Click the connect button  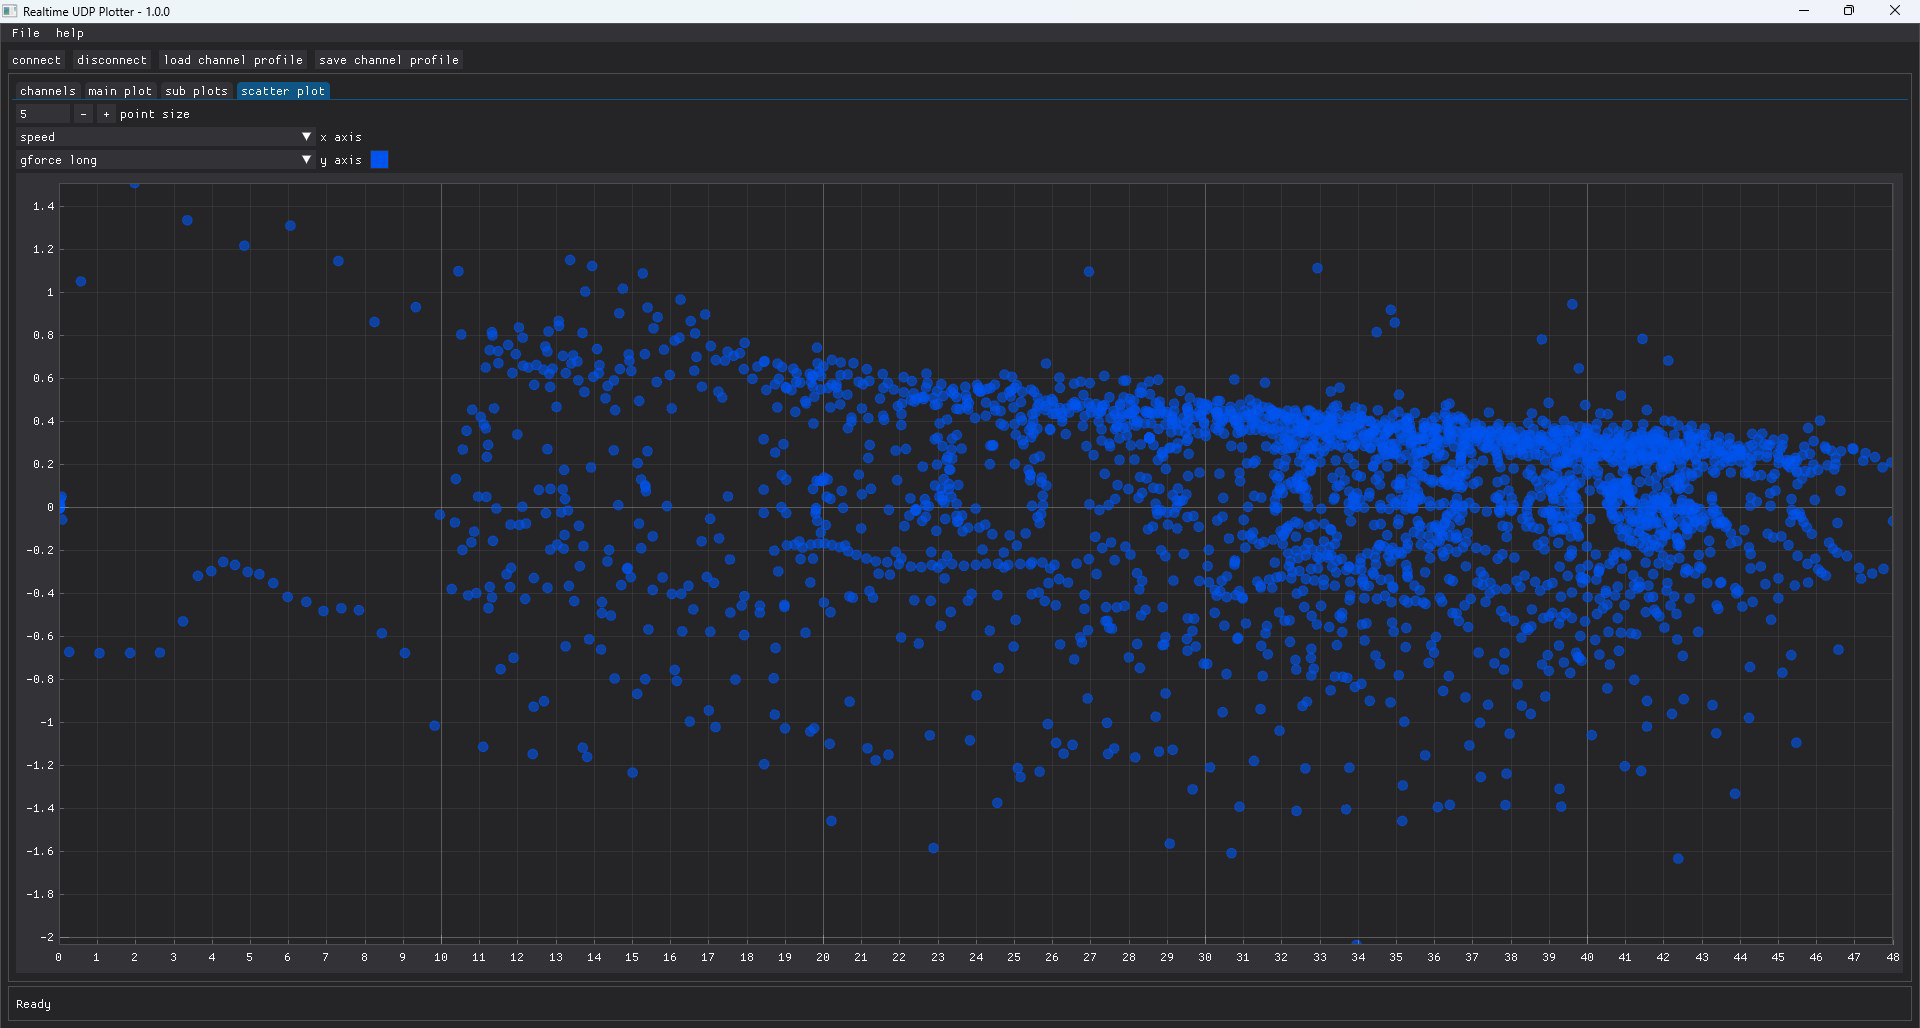point(37,60)
